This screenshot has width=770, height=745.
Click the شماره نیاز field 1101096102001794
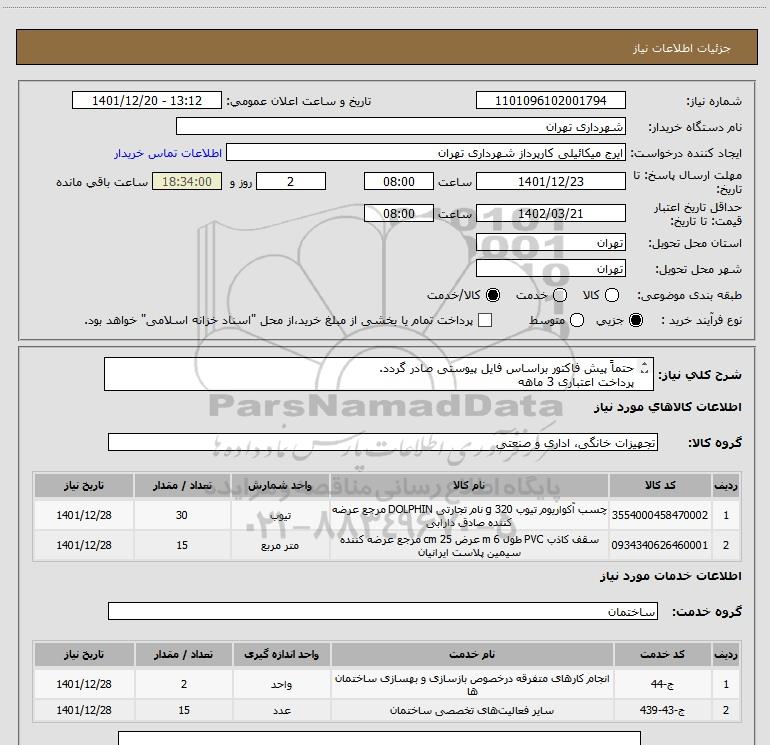point(550,100)
